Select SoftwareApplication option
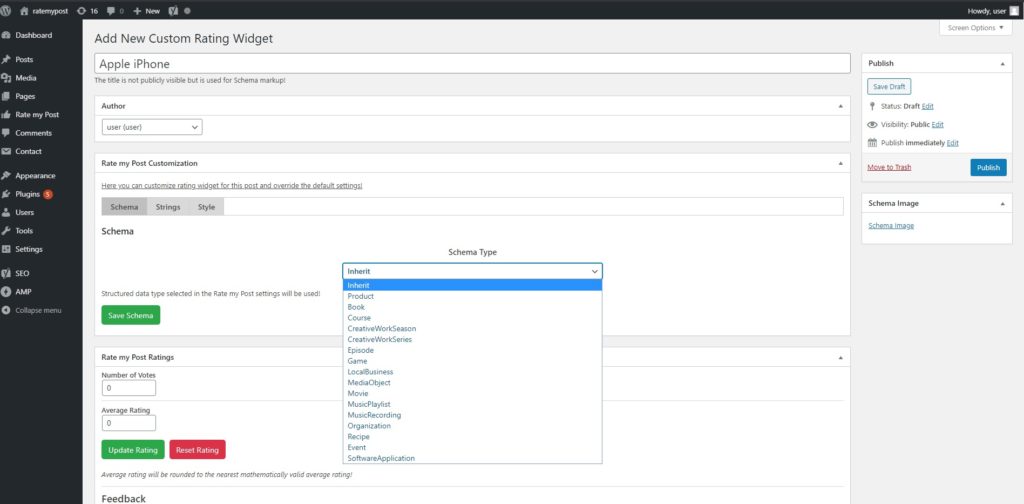Image resolution: width=1024 pixels, height=504 pixels. click(472, 458)
